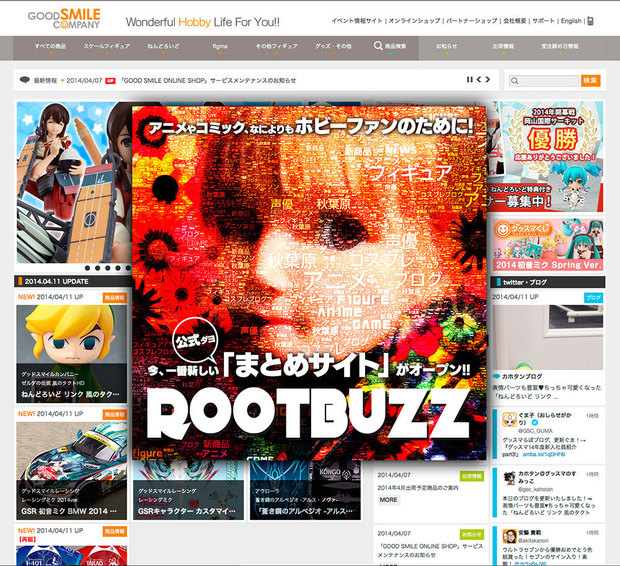Click the orange 検索 search button
The width and height of the screenshot is (620, 566).
(x=590, y=80)
